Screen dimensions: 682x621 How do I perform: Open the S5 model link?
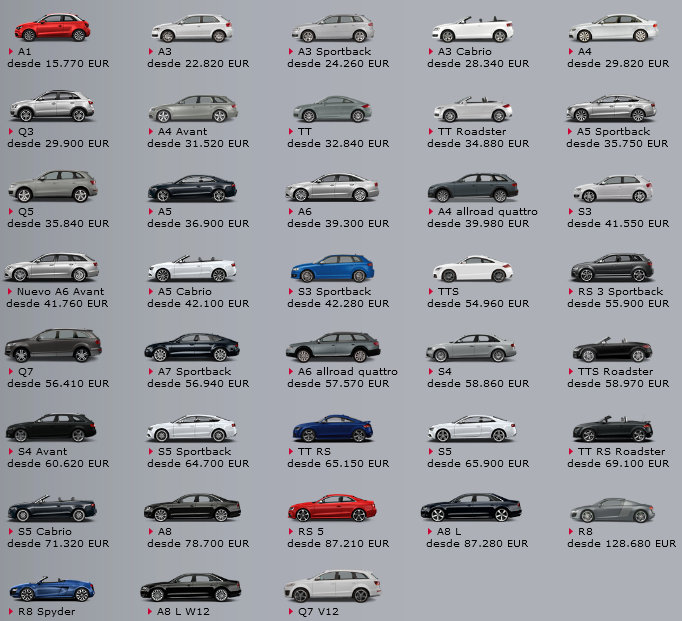pos(445,451)
